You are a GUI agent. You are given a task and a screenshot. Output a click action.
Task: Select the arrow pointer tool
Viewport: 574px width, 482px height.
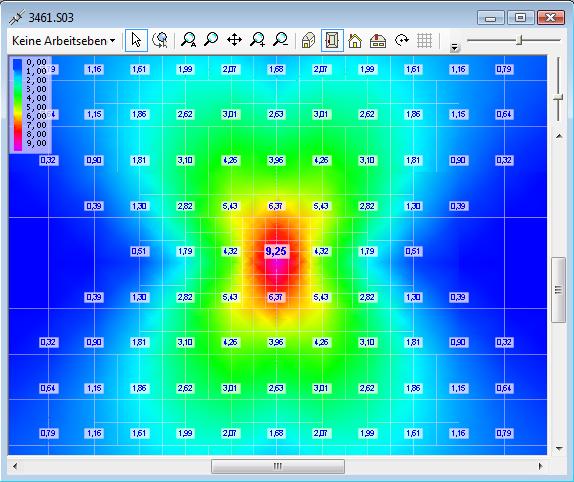(136, 40)
